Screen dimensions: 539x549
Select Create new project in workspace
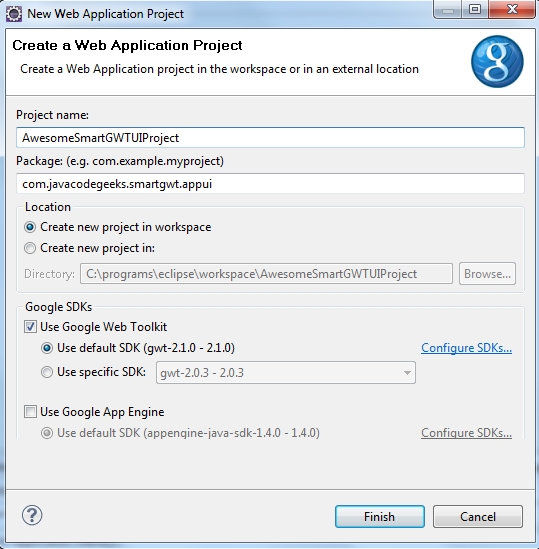pyautogui.click(x=30, y=227)
